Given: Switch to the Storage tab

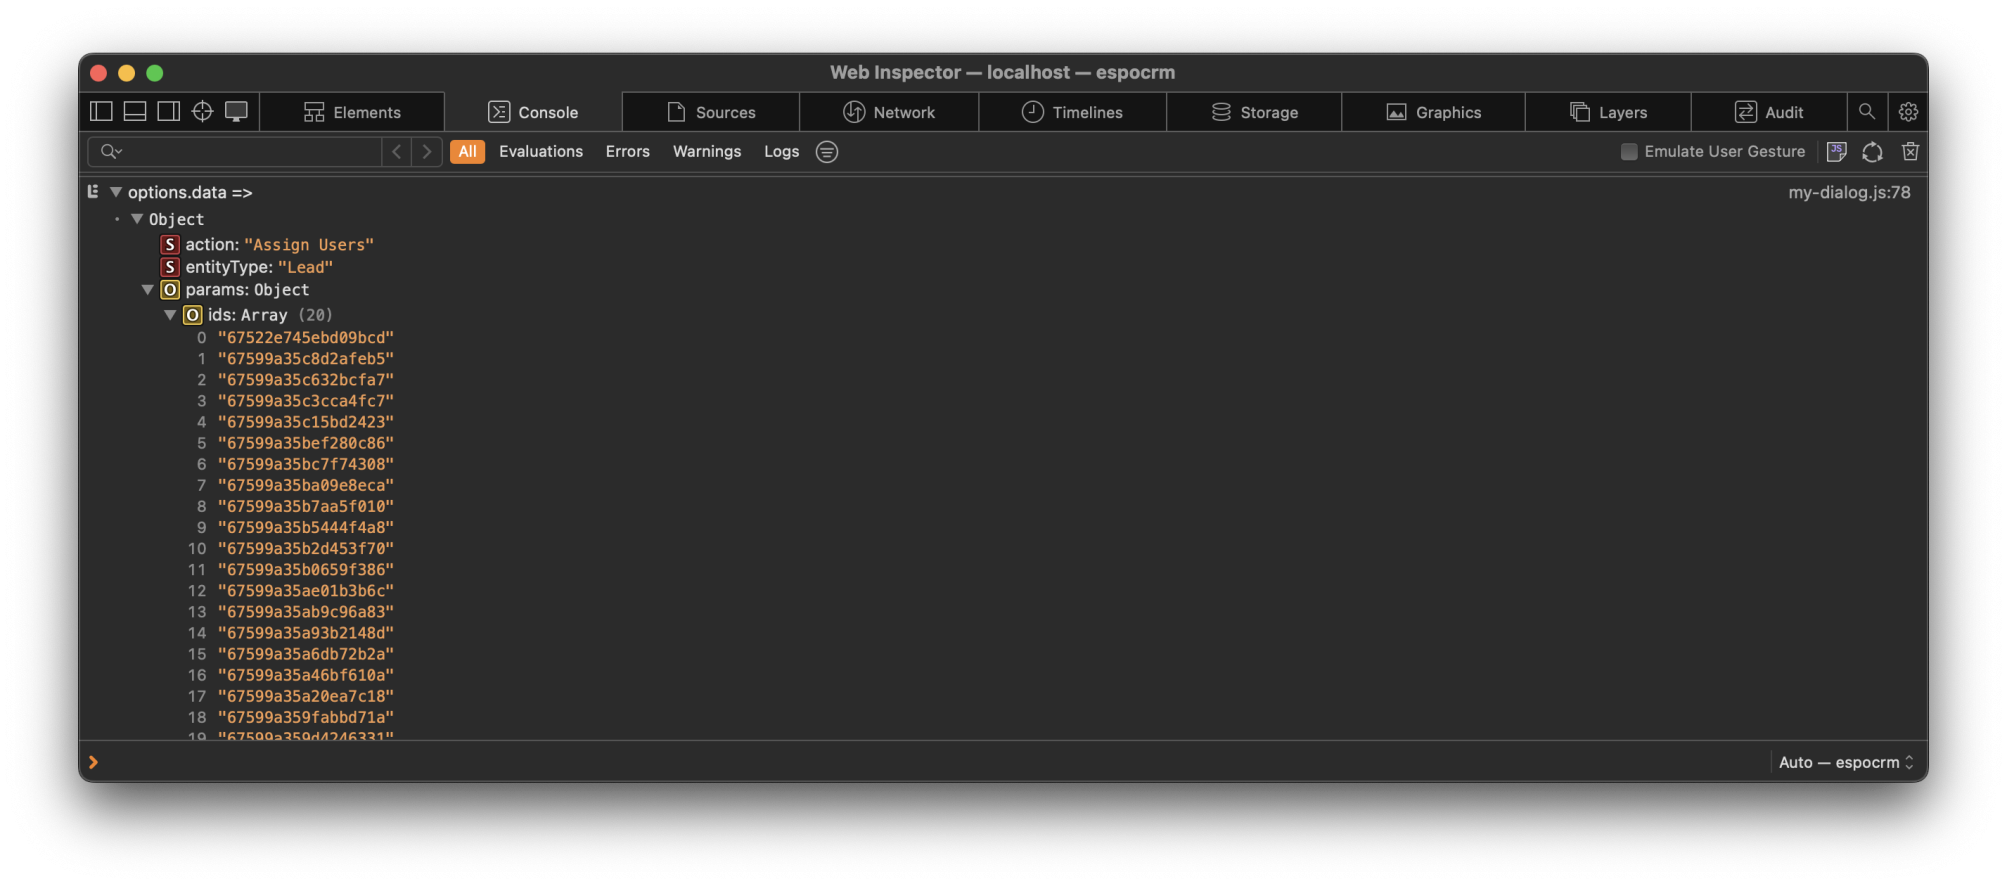Looking at the screenshot, I should pos(1254,112).
